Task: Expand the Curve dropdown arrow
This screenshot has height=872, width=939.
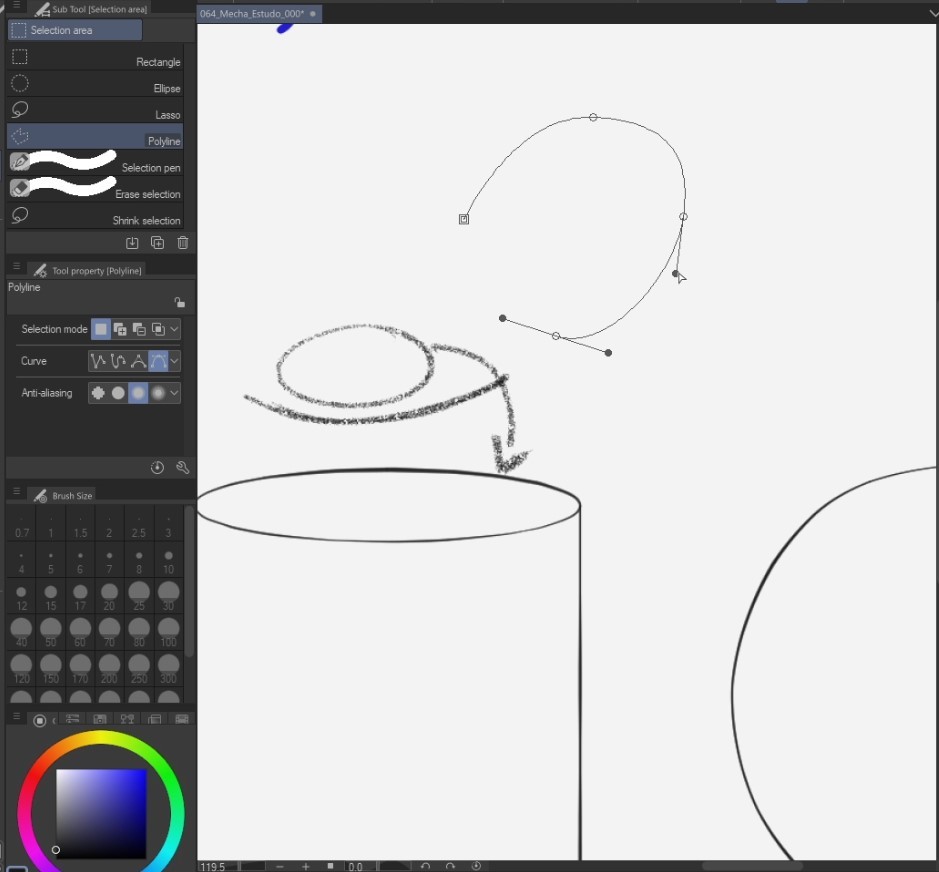Action: coord(174,361)
